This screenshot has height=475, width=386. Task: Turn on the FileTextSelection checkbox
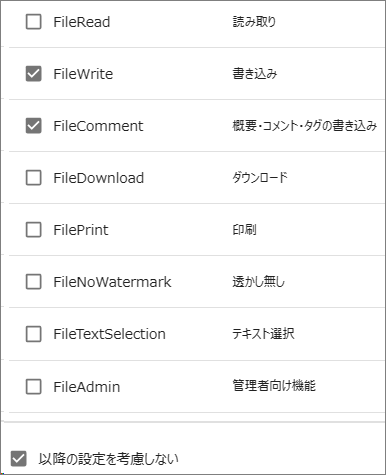coord(34,334)
